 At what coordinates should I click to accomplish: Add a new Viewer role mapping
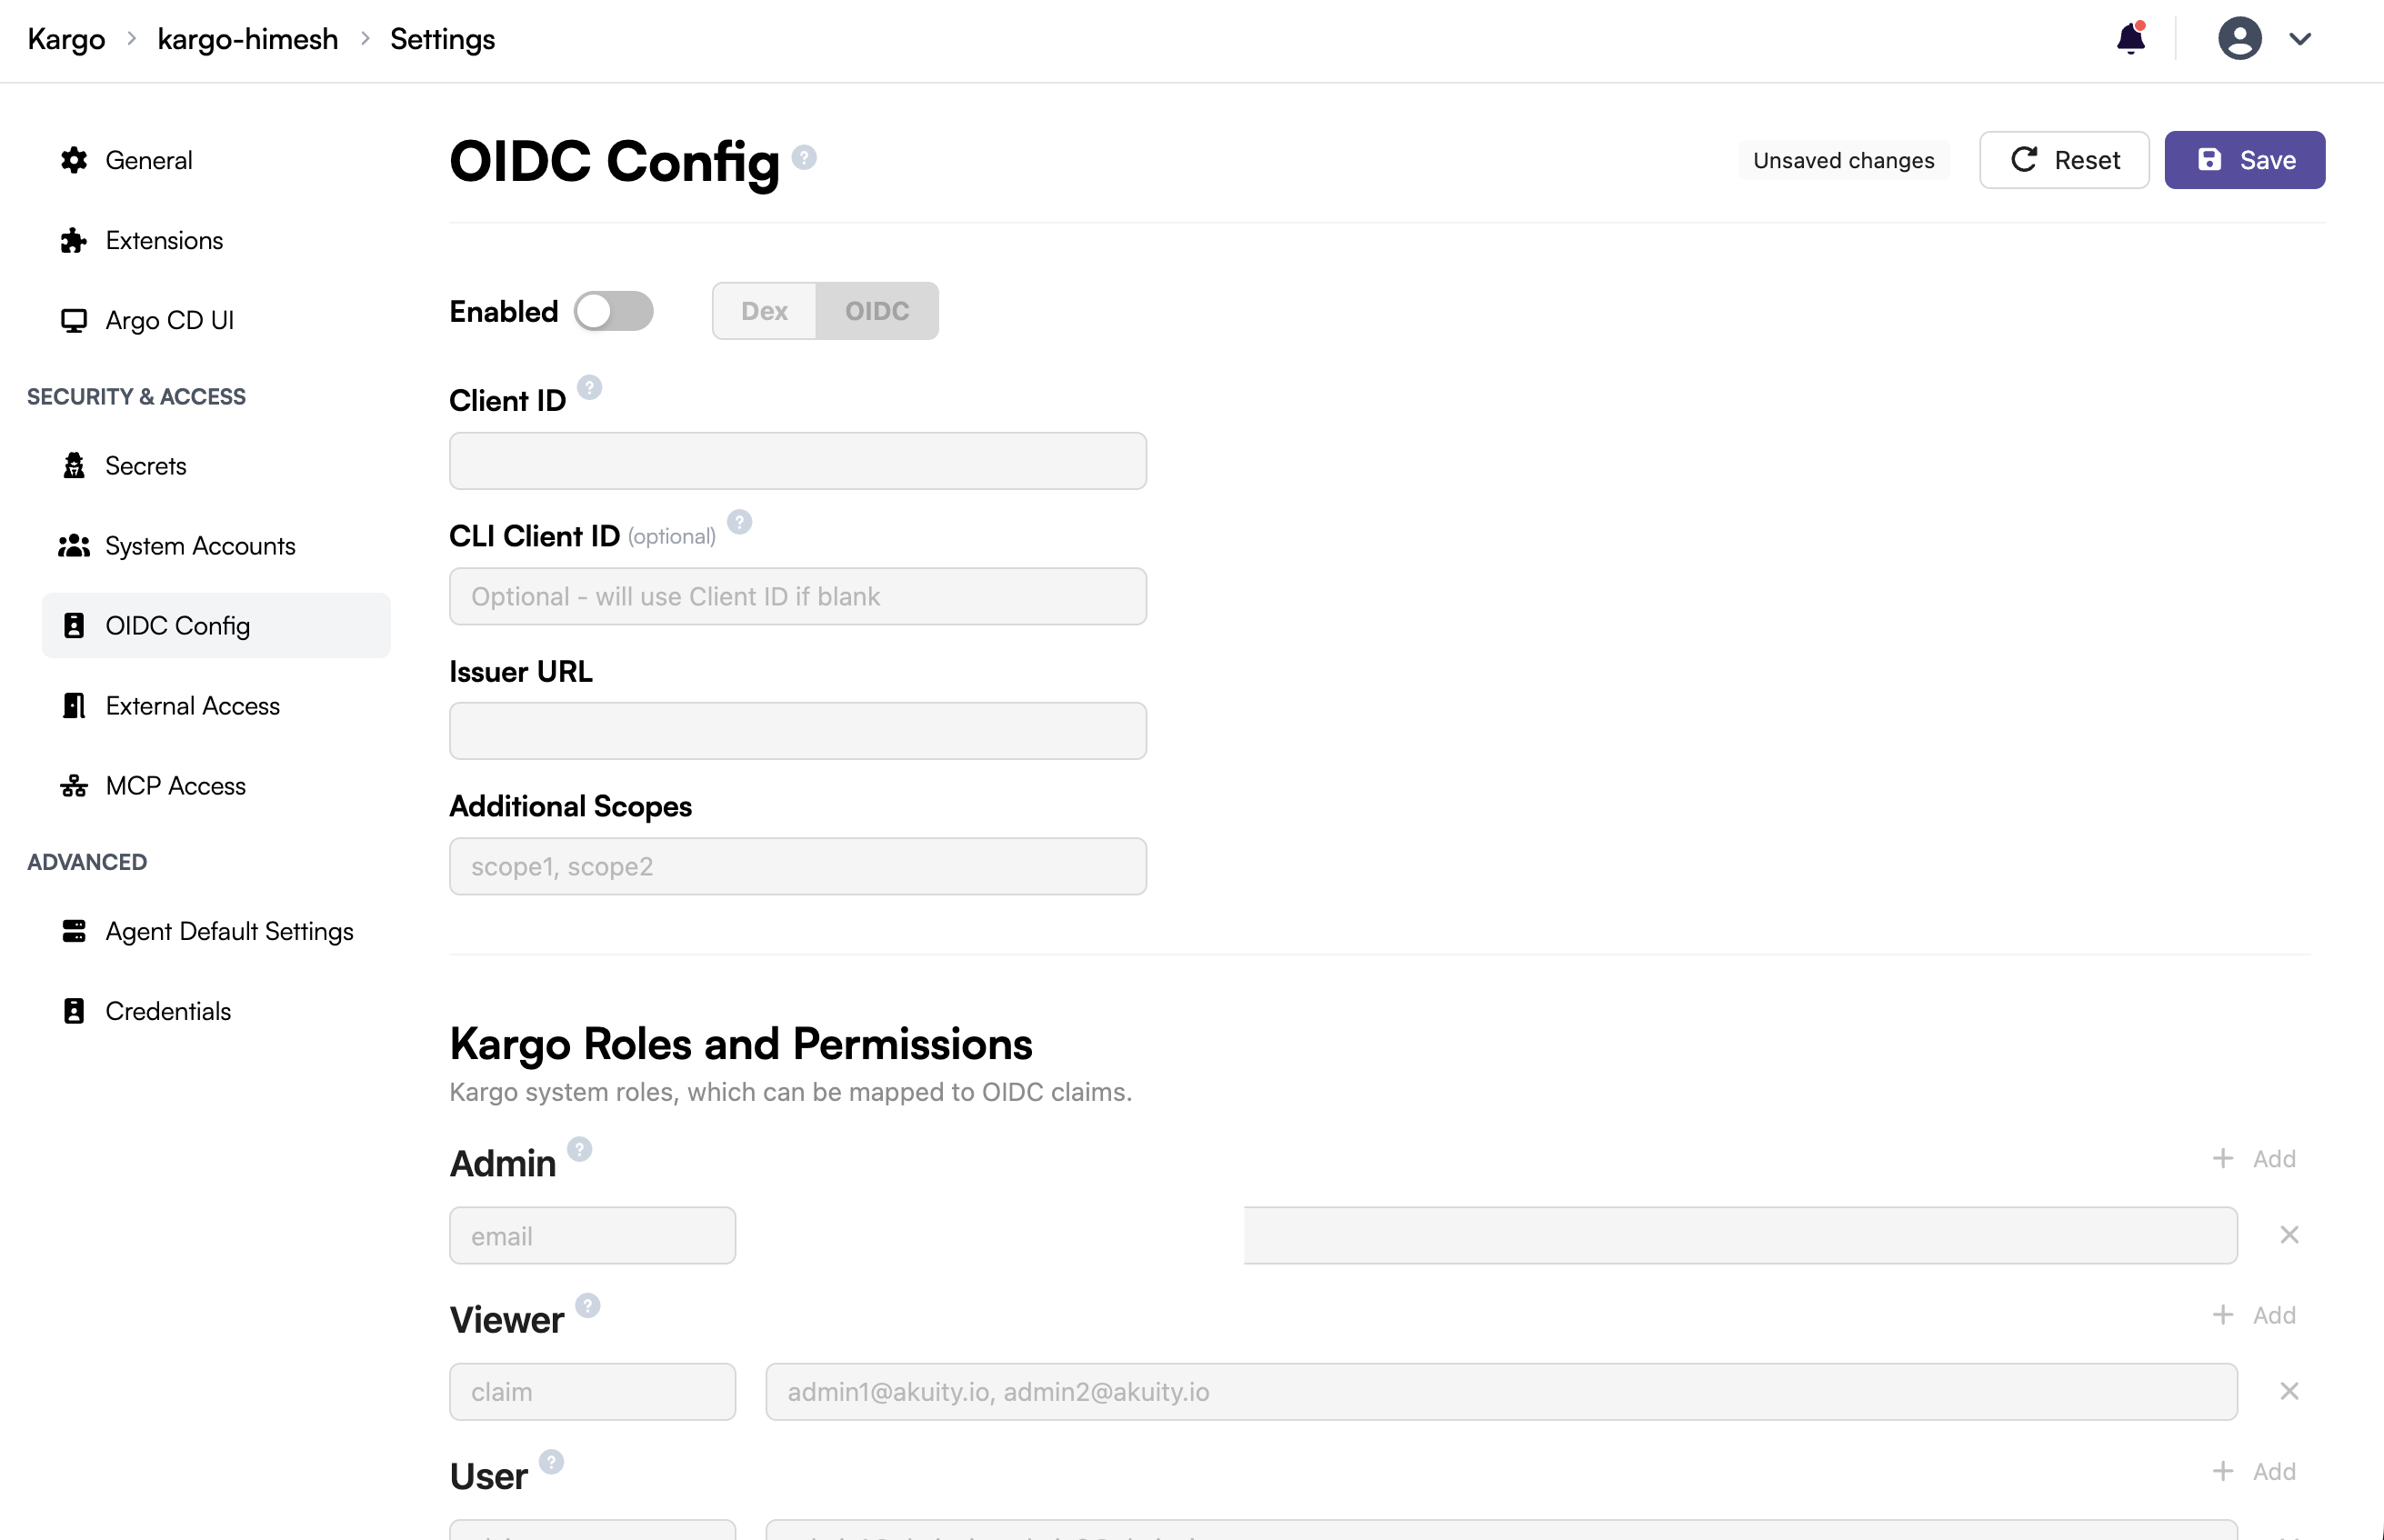[x=2254, y=1315]
